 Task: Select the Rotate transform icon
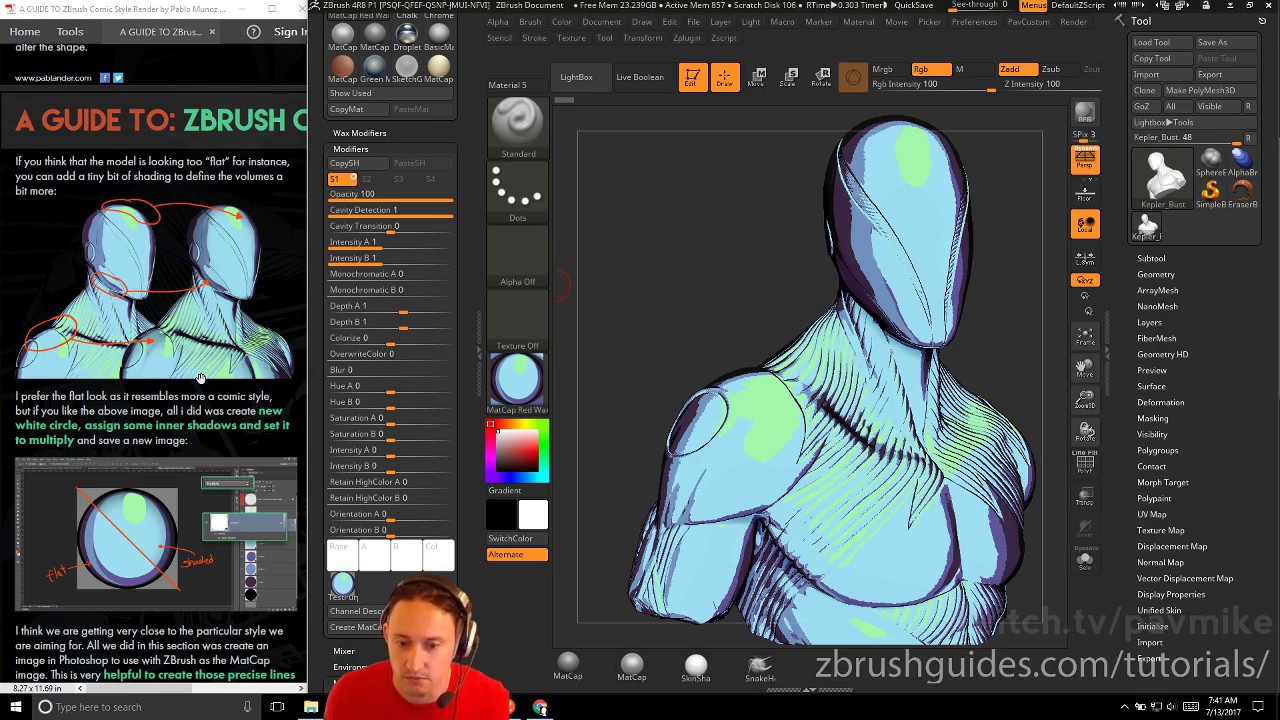tap(821, 78)
